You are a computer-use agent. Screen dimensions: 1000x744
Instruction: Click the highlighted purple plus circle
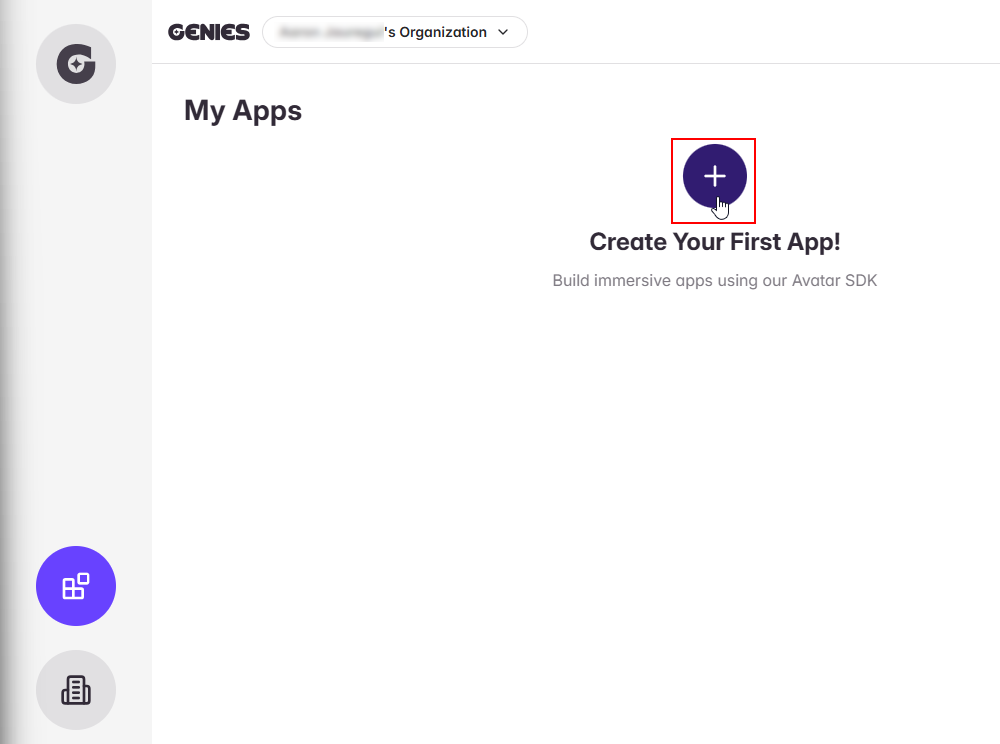point(714,176)
